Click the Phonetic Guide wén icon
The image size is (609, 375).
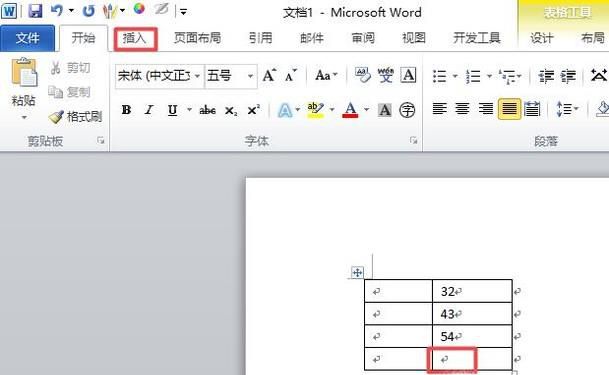click(386, 75)
